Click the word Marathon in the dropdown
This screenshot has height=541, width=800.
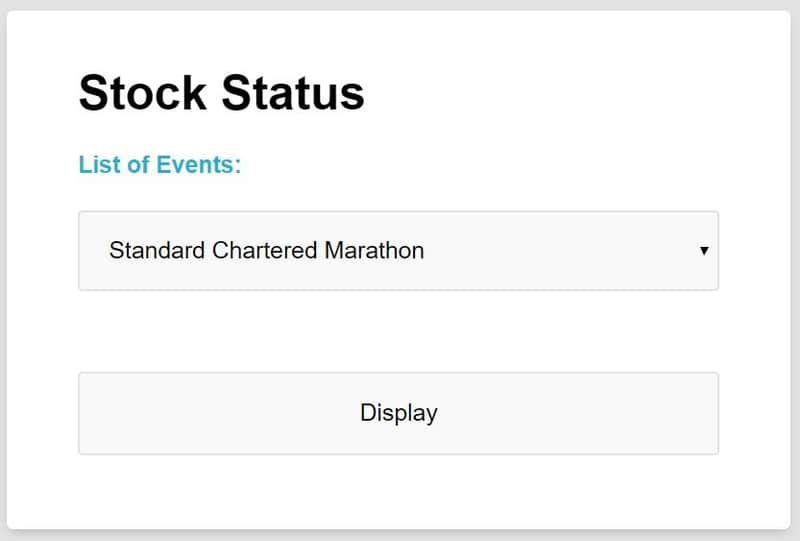pos(374,250)
